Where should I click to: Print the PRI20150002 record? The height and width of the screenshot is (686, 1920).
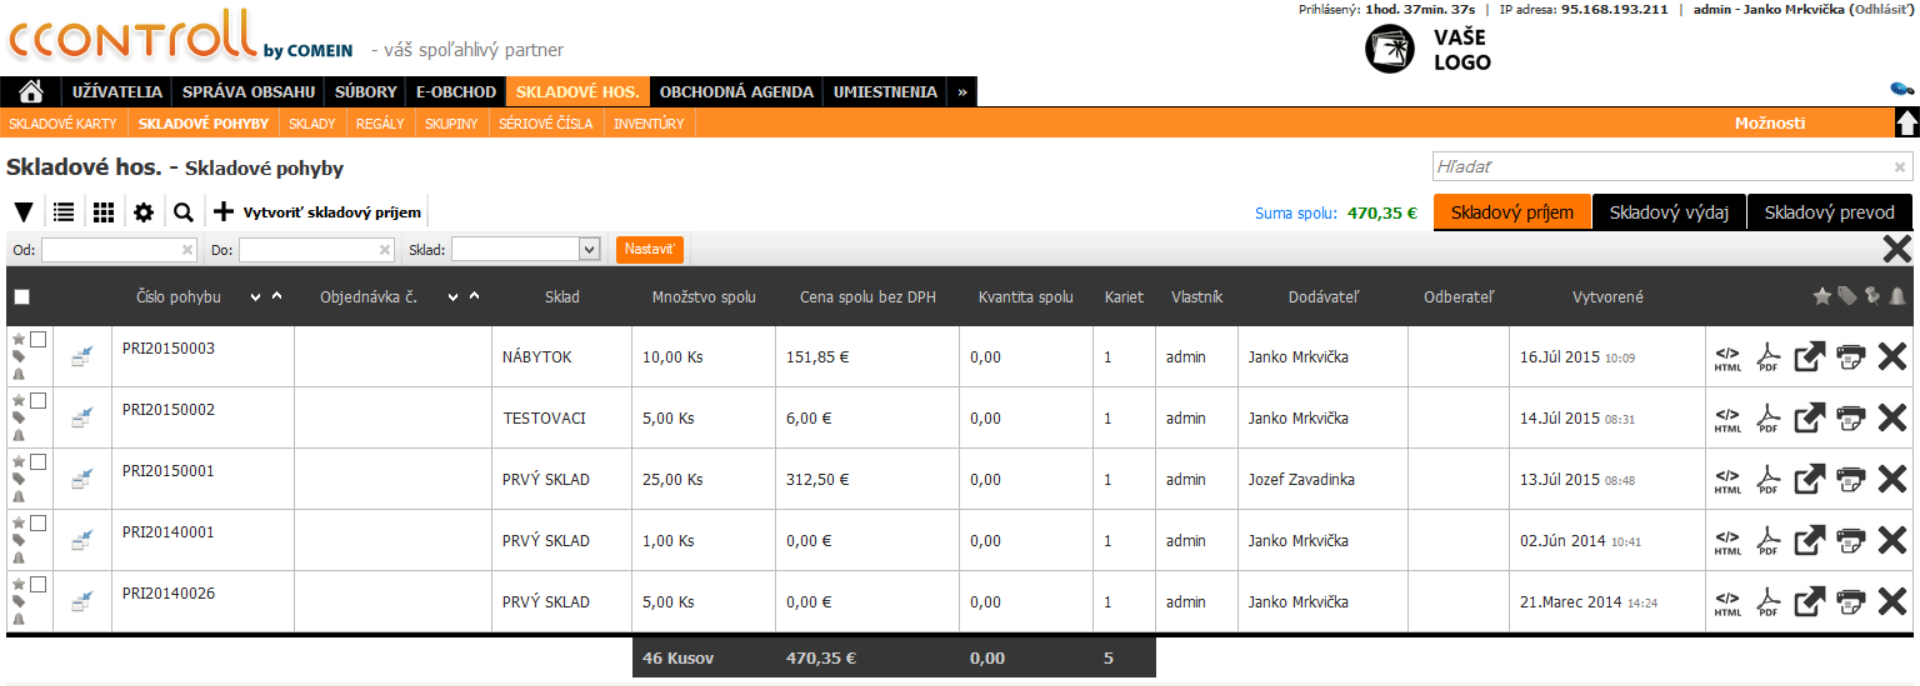1850,418
